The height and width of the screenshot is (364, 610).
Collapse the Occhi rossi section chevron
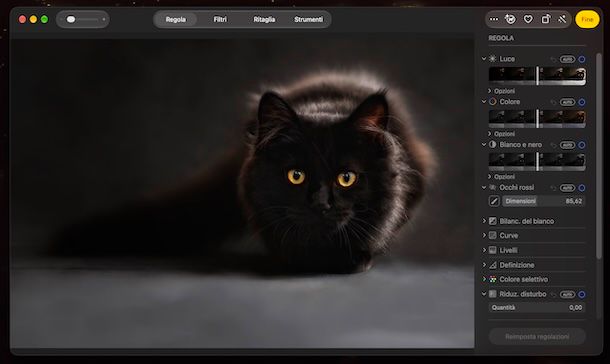484,187
